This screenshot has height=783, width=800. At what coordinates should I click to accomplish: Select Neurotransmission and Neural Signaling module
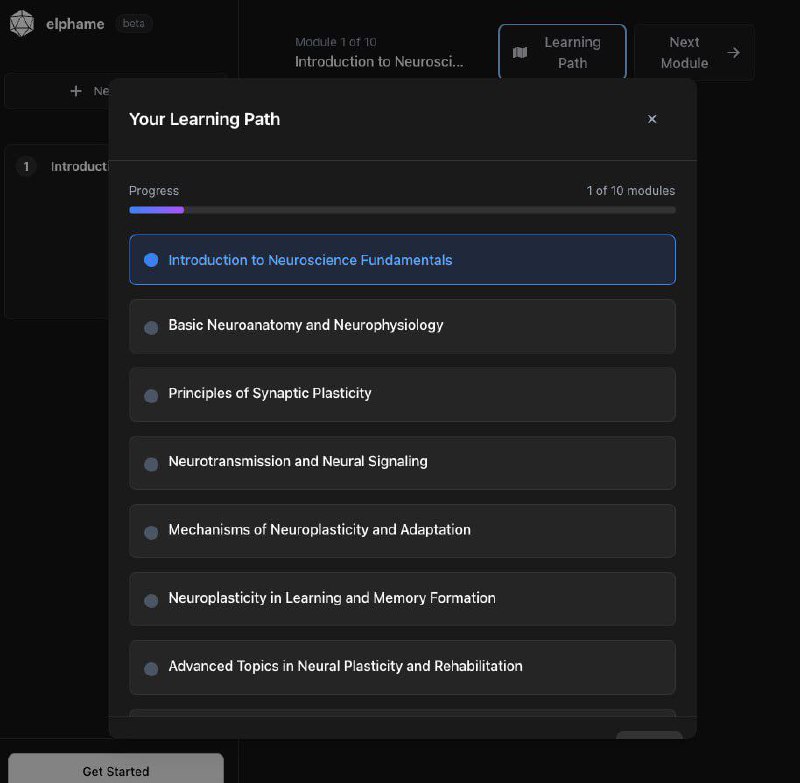[402, 462]
